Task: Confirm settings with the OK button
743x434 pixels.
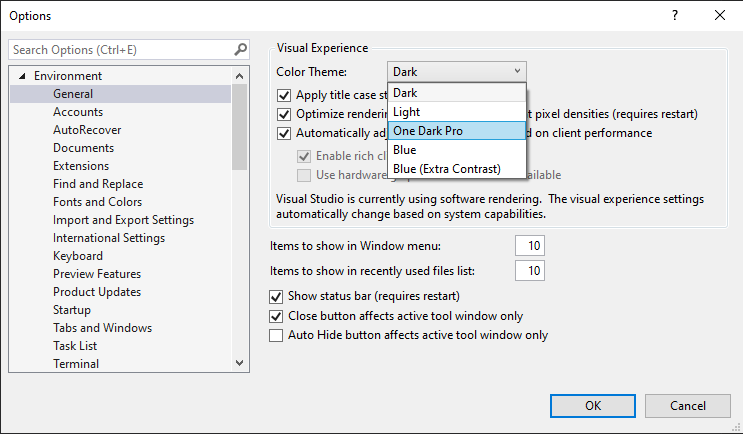Action: (x=593, y=406)
